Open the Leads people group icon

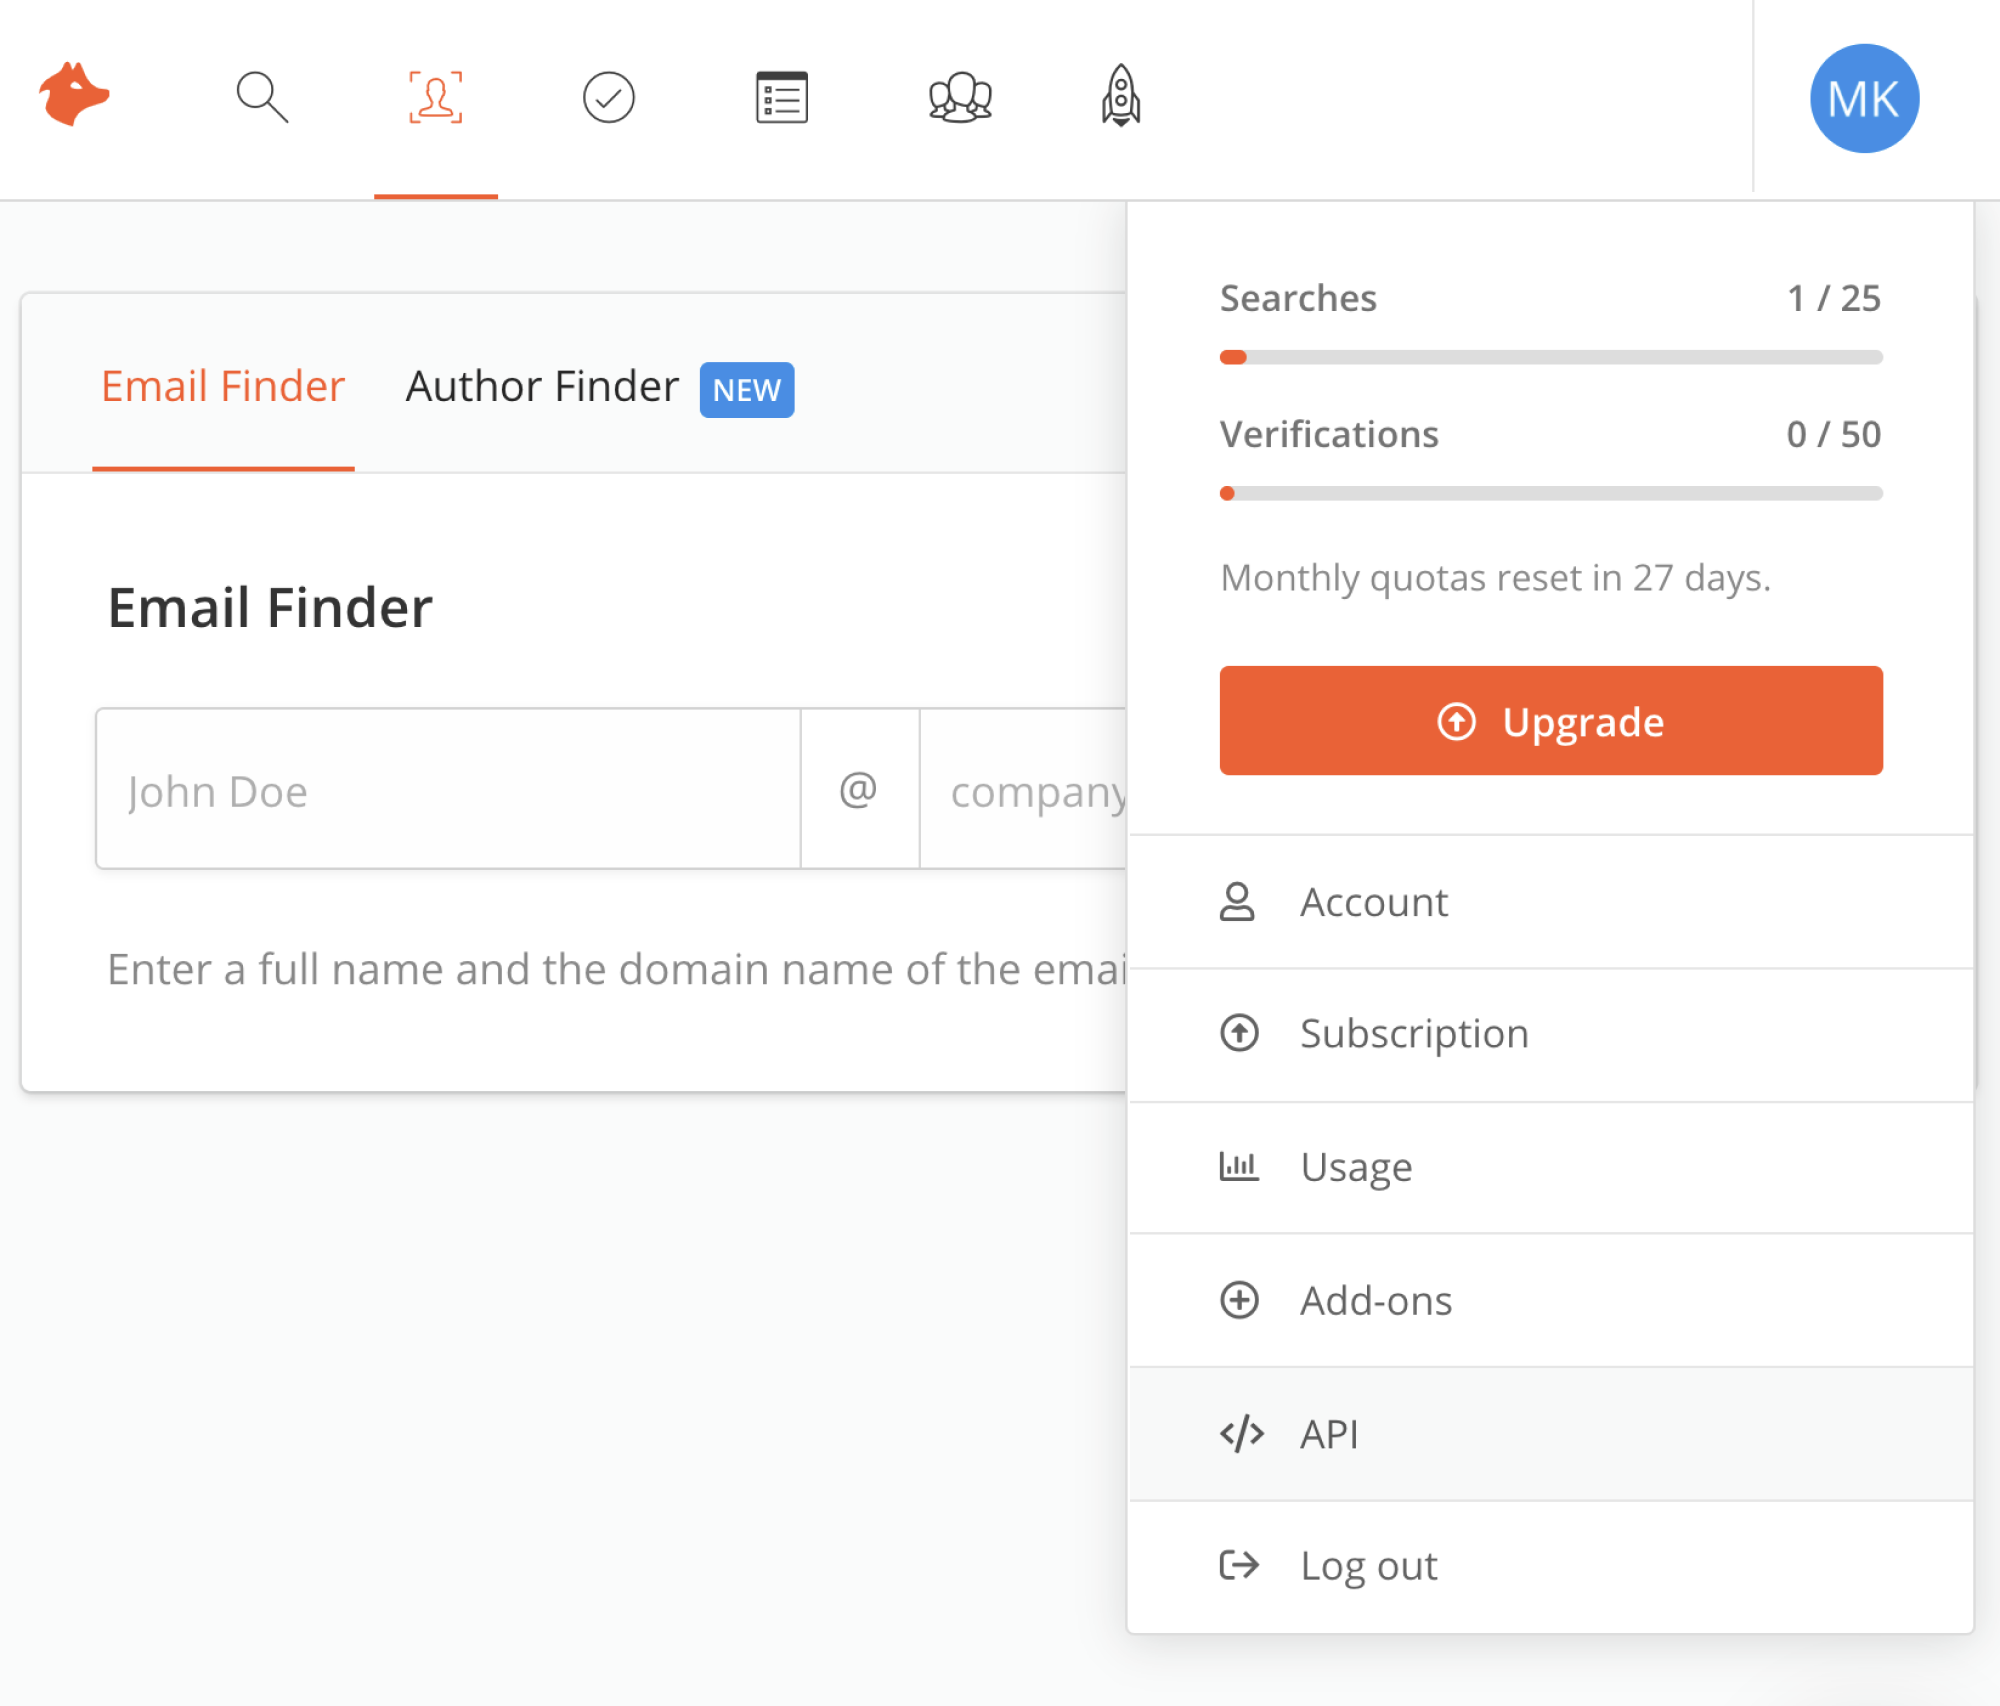click(959, 97)
